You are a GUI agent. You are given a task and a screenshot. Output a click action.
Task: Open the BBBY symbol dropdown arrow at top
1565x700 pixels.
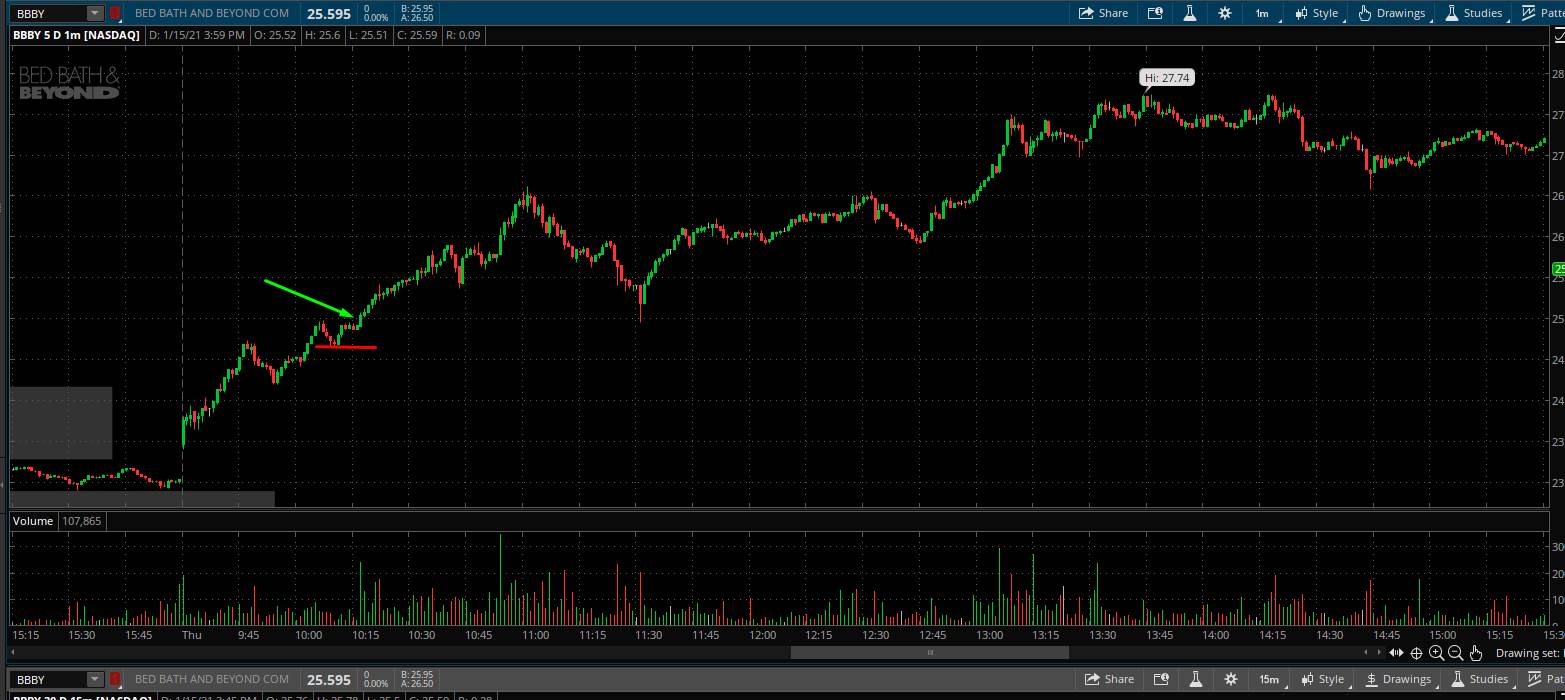[94, 13]
